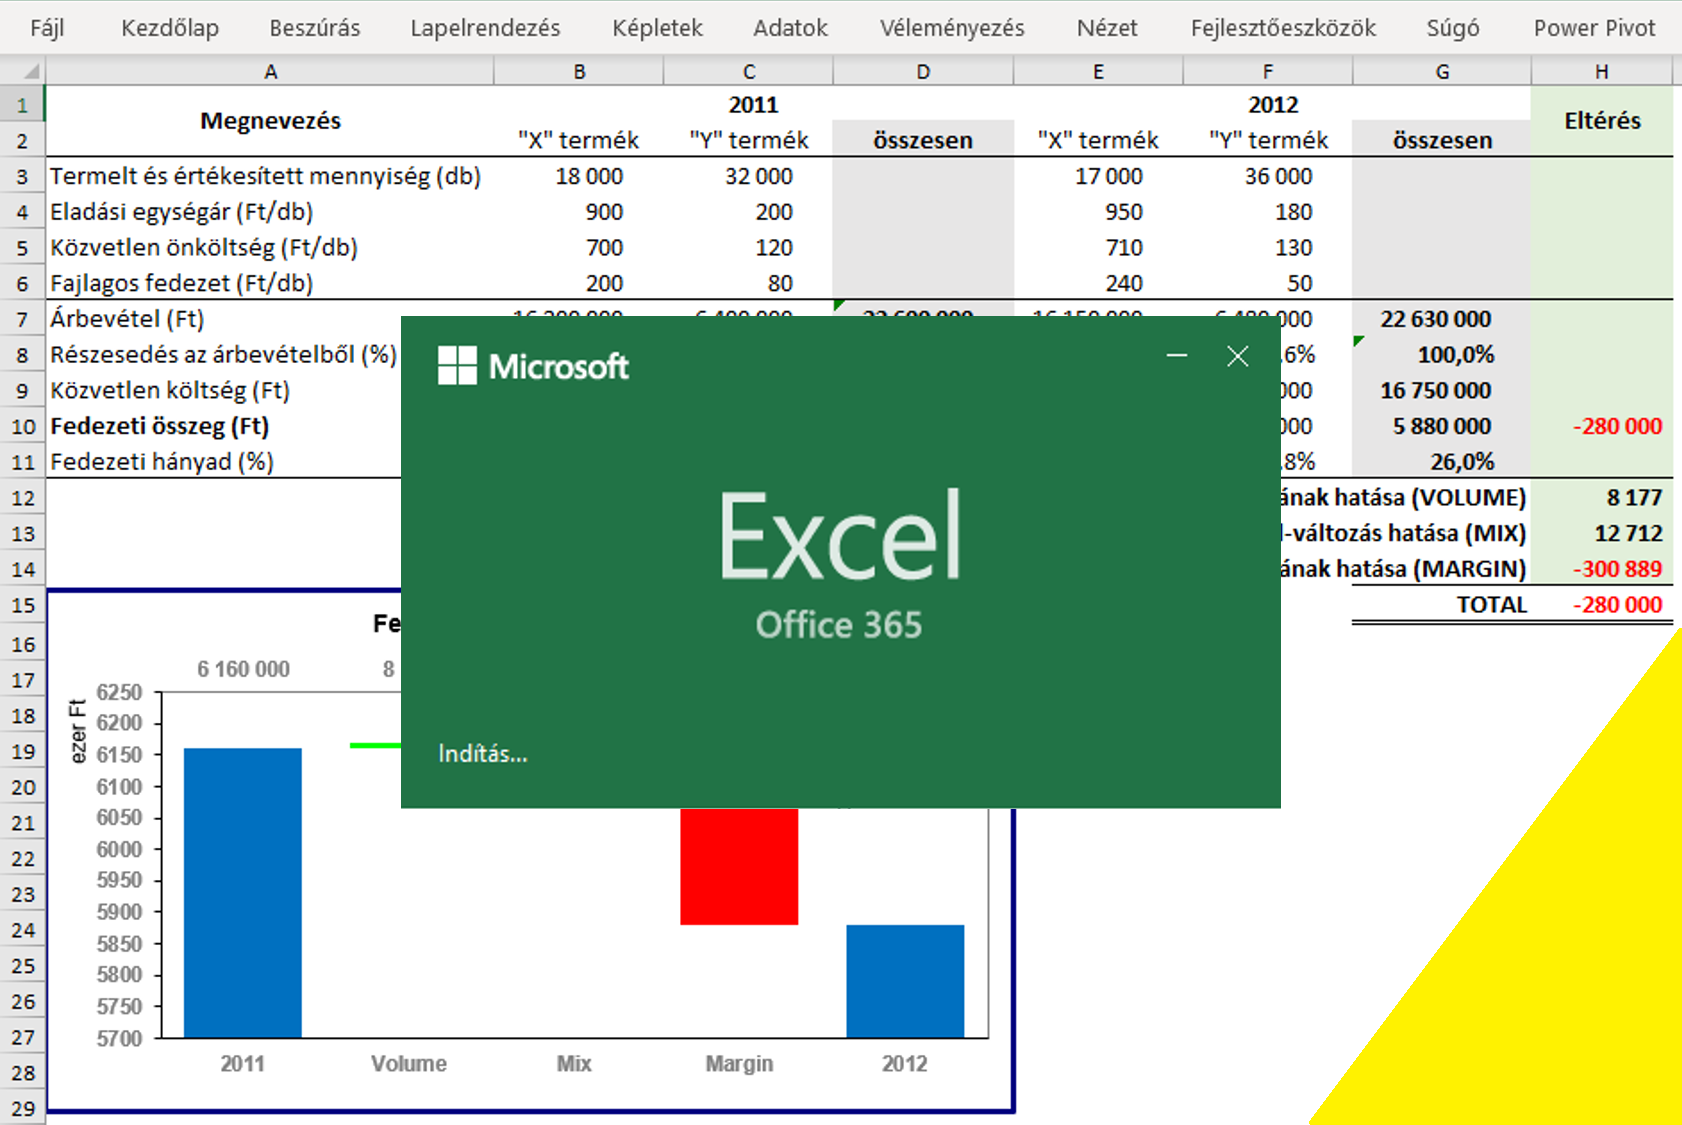
Task: Select cell 'Árbevétel (Ft)'
Action: coord(224,319)
